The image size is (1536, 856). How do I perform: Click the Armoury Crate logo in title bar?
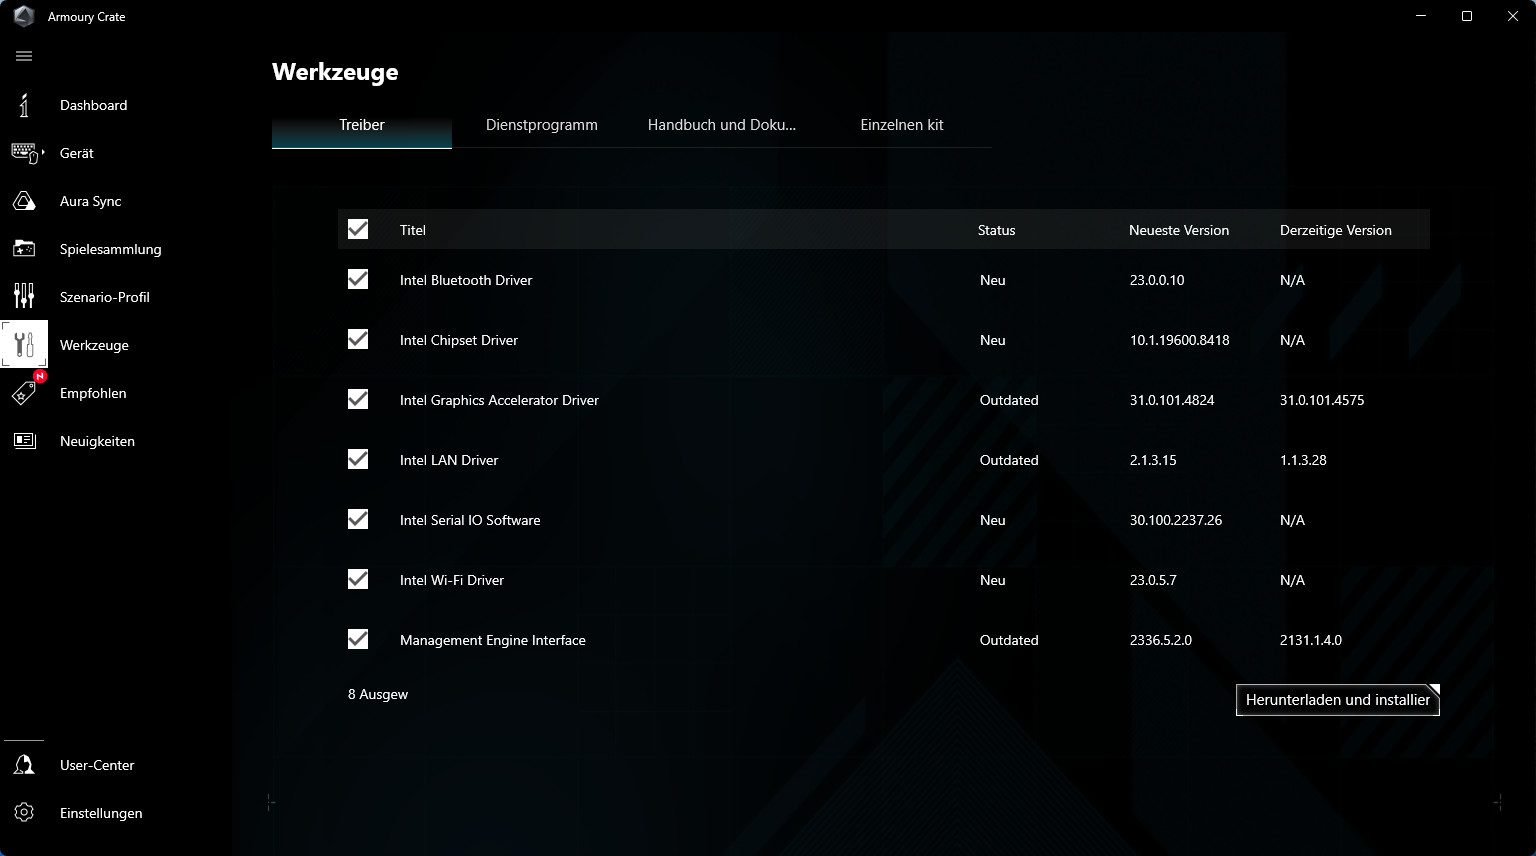pos(24,17)
